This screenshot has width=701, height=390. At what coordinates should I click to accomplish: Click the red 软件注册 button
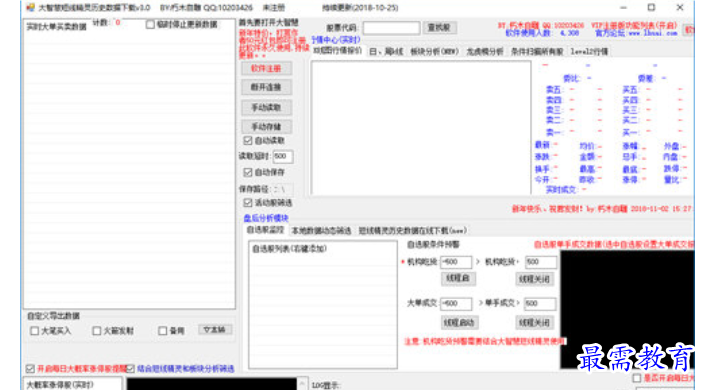266,68
